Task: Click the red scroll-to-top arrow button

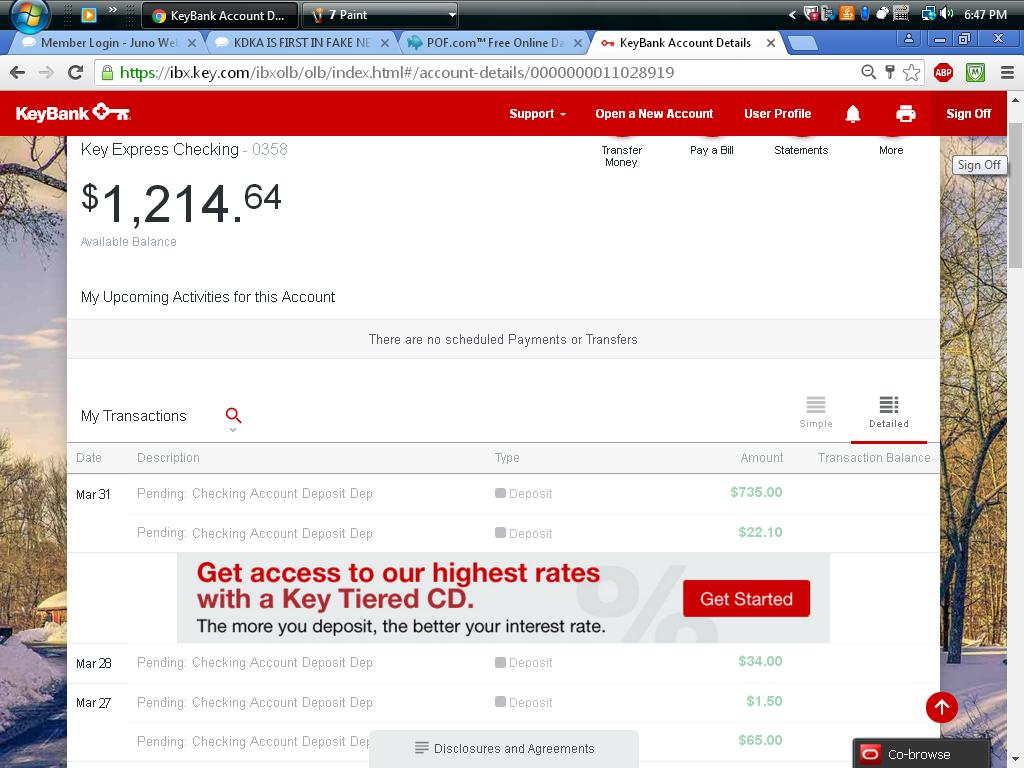Action: coord(941,707)
